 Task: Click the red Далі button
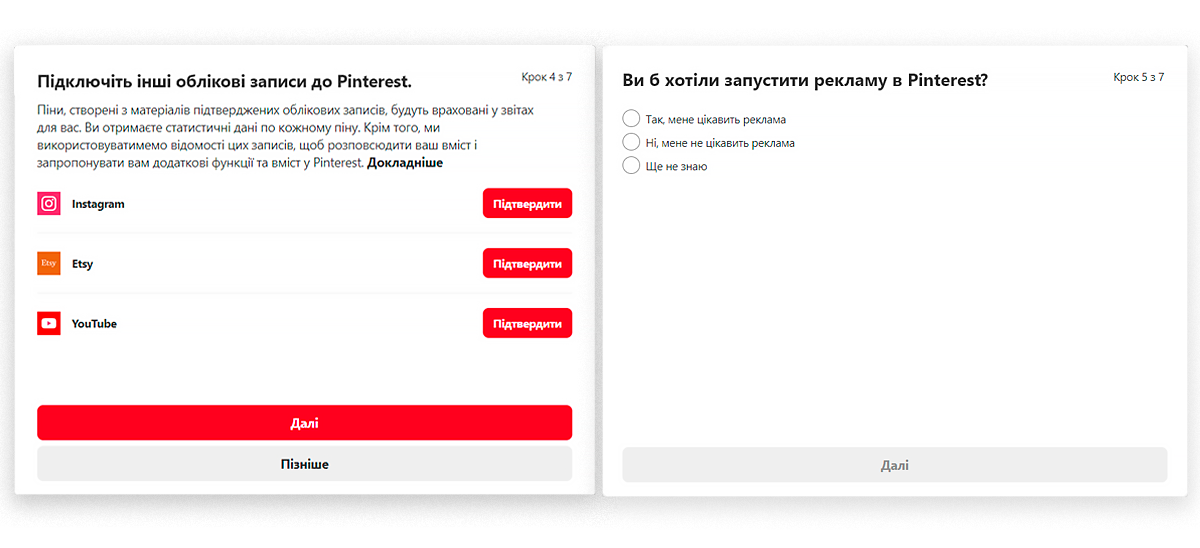[305, 423]
